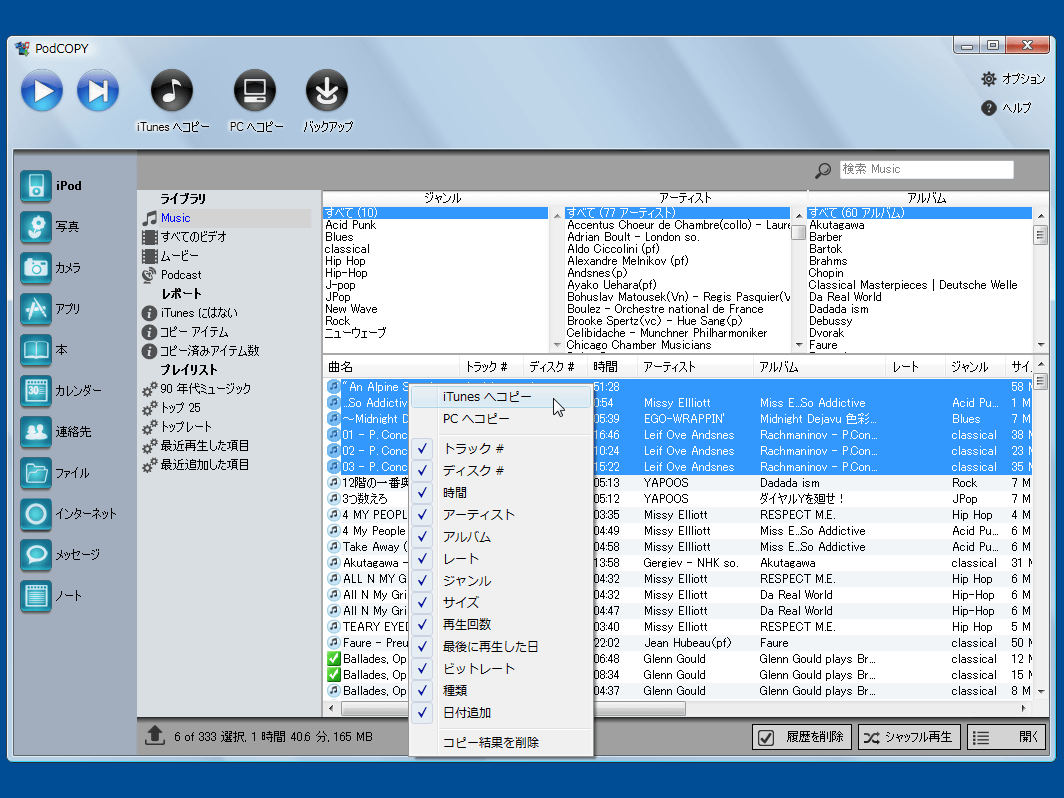Click the 履歴を削除 button
This screenshot has height=798, width=1064.
pyautogui.click(x=803, y=737)
